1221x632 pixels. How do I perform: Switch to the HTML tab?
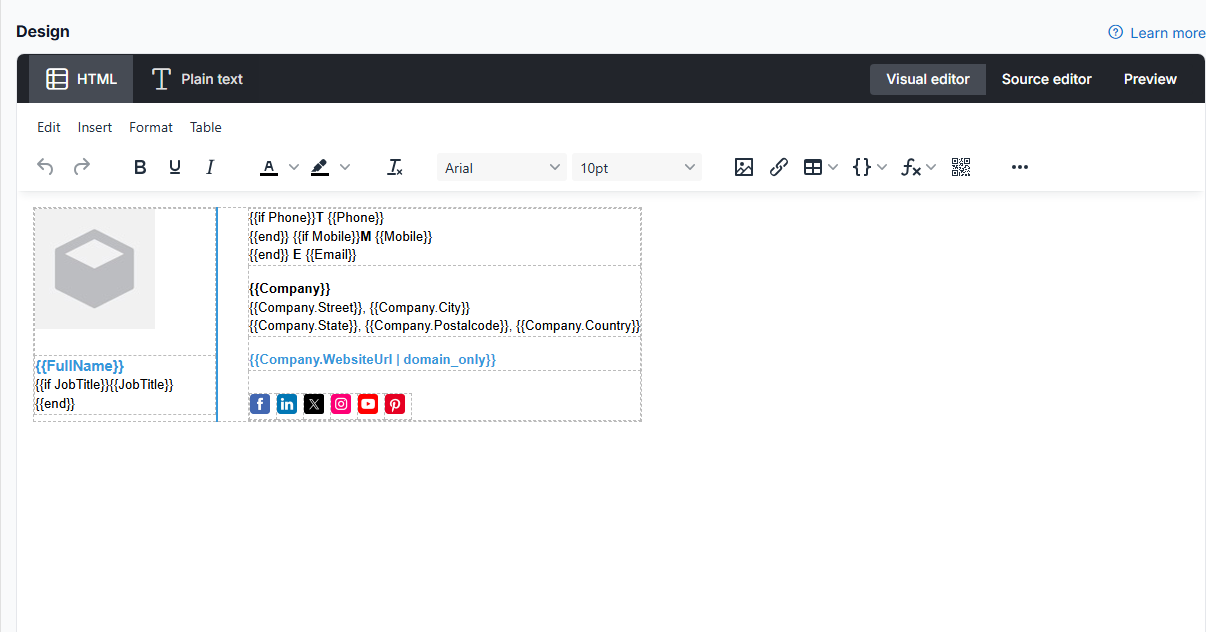[x=81, y=79]
